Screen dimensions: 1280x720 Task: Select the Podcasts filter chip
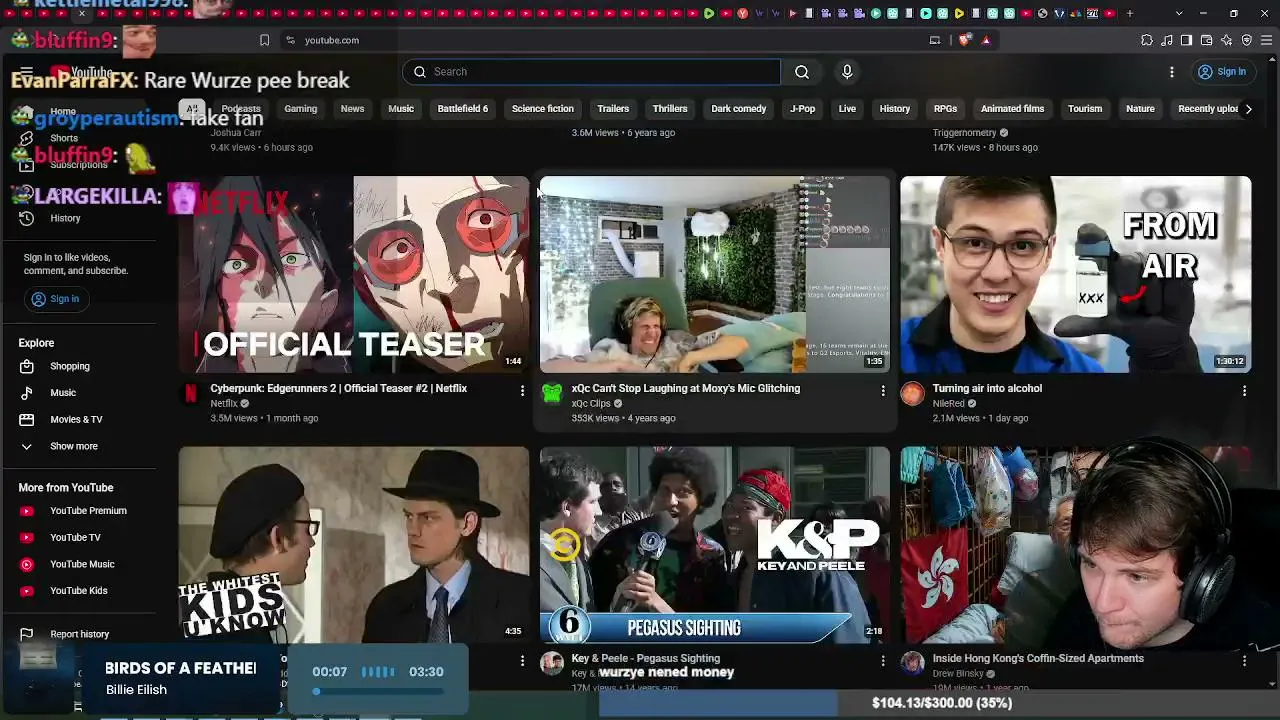pos(241,109)
